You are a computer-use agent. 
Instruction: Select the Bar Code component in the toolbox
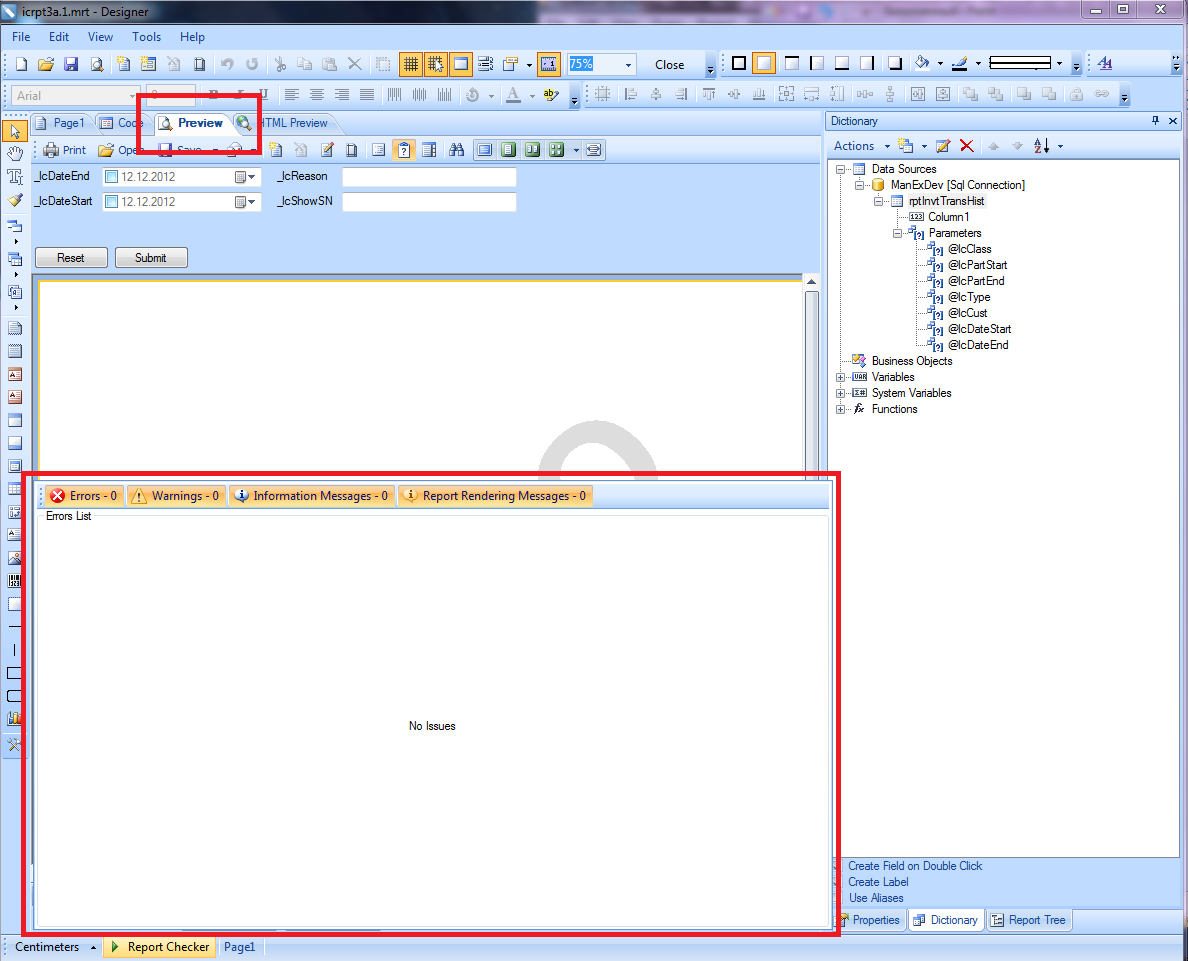14,581
